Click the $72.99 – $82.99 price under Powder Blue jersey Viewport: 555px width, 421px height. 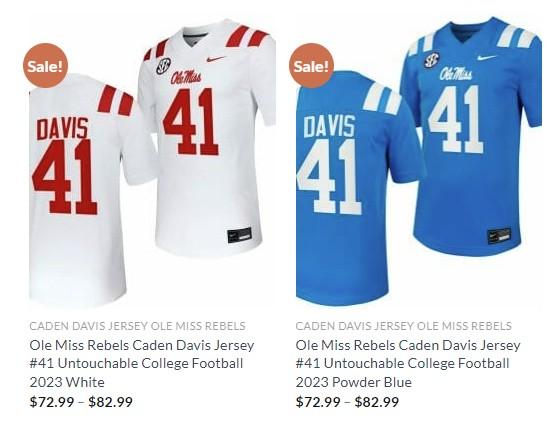(x=347, y=402)
